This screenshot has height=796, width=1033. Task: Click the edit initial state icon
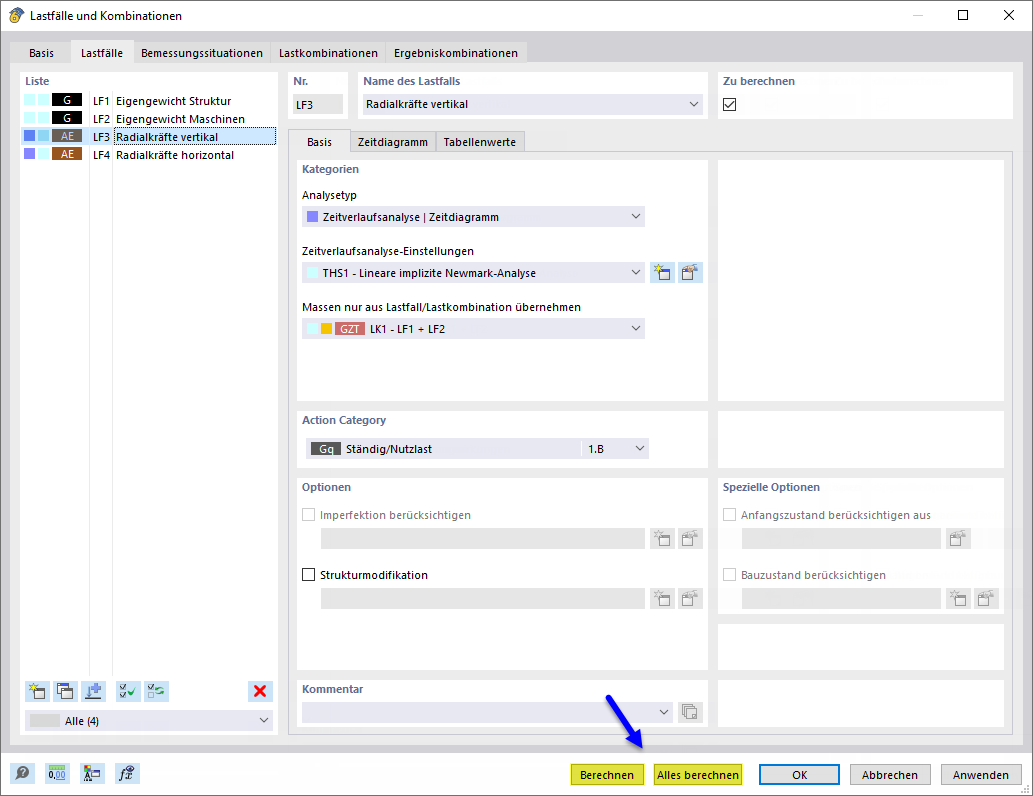(x=958, y=538)
